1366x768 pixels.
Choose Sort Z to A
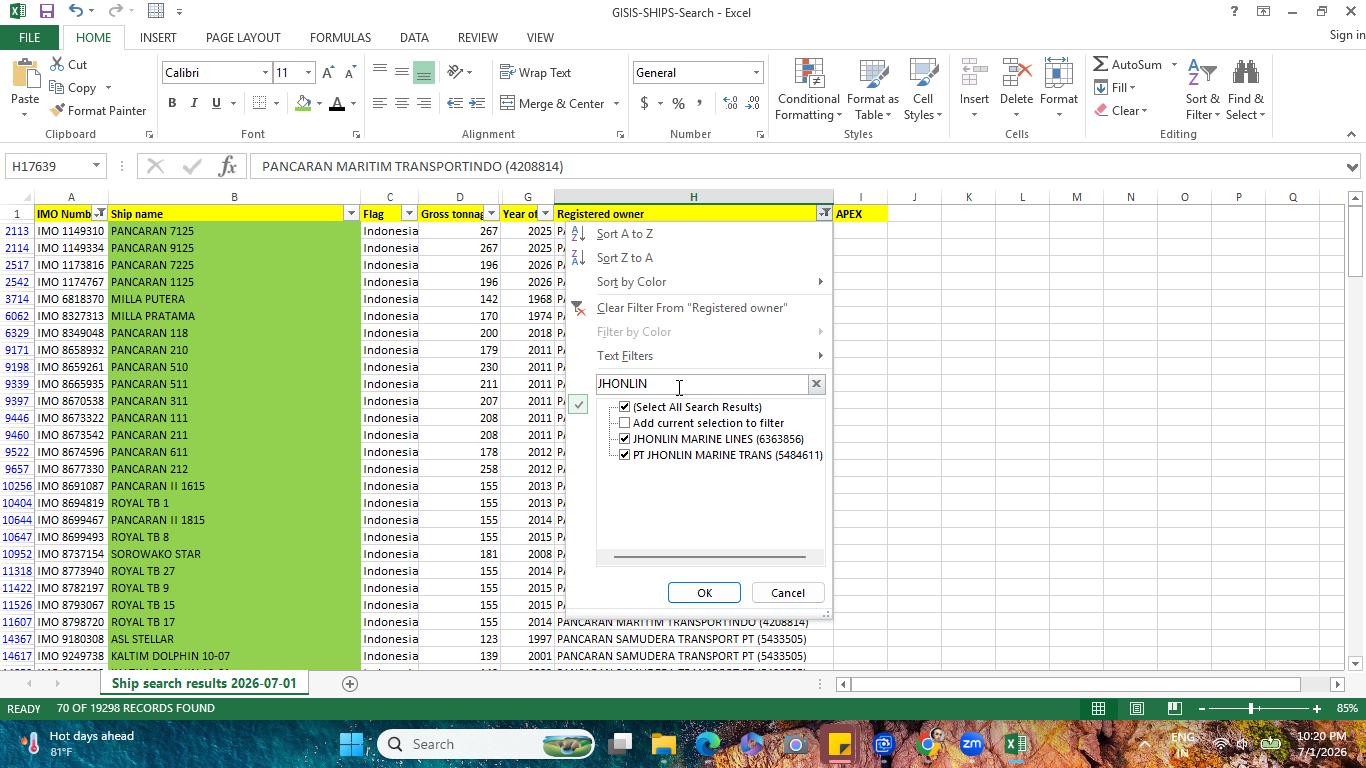(625, 258)
